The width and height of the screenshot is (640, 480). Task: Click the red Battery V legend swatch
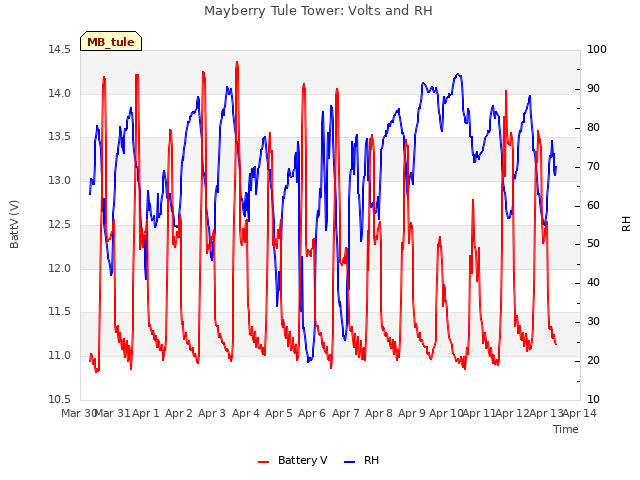click(264, 462)
